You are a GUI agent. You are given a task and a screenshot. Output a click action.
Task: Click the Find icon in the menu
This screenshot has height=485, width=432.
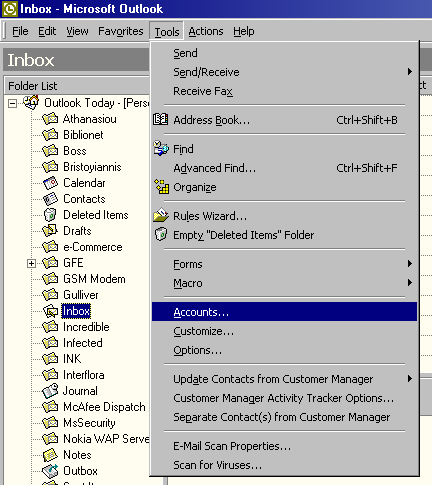pos(161,148)
